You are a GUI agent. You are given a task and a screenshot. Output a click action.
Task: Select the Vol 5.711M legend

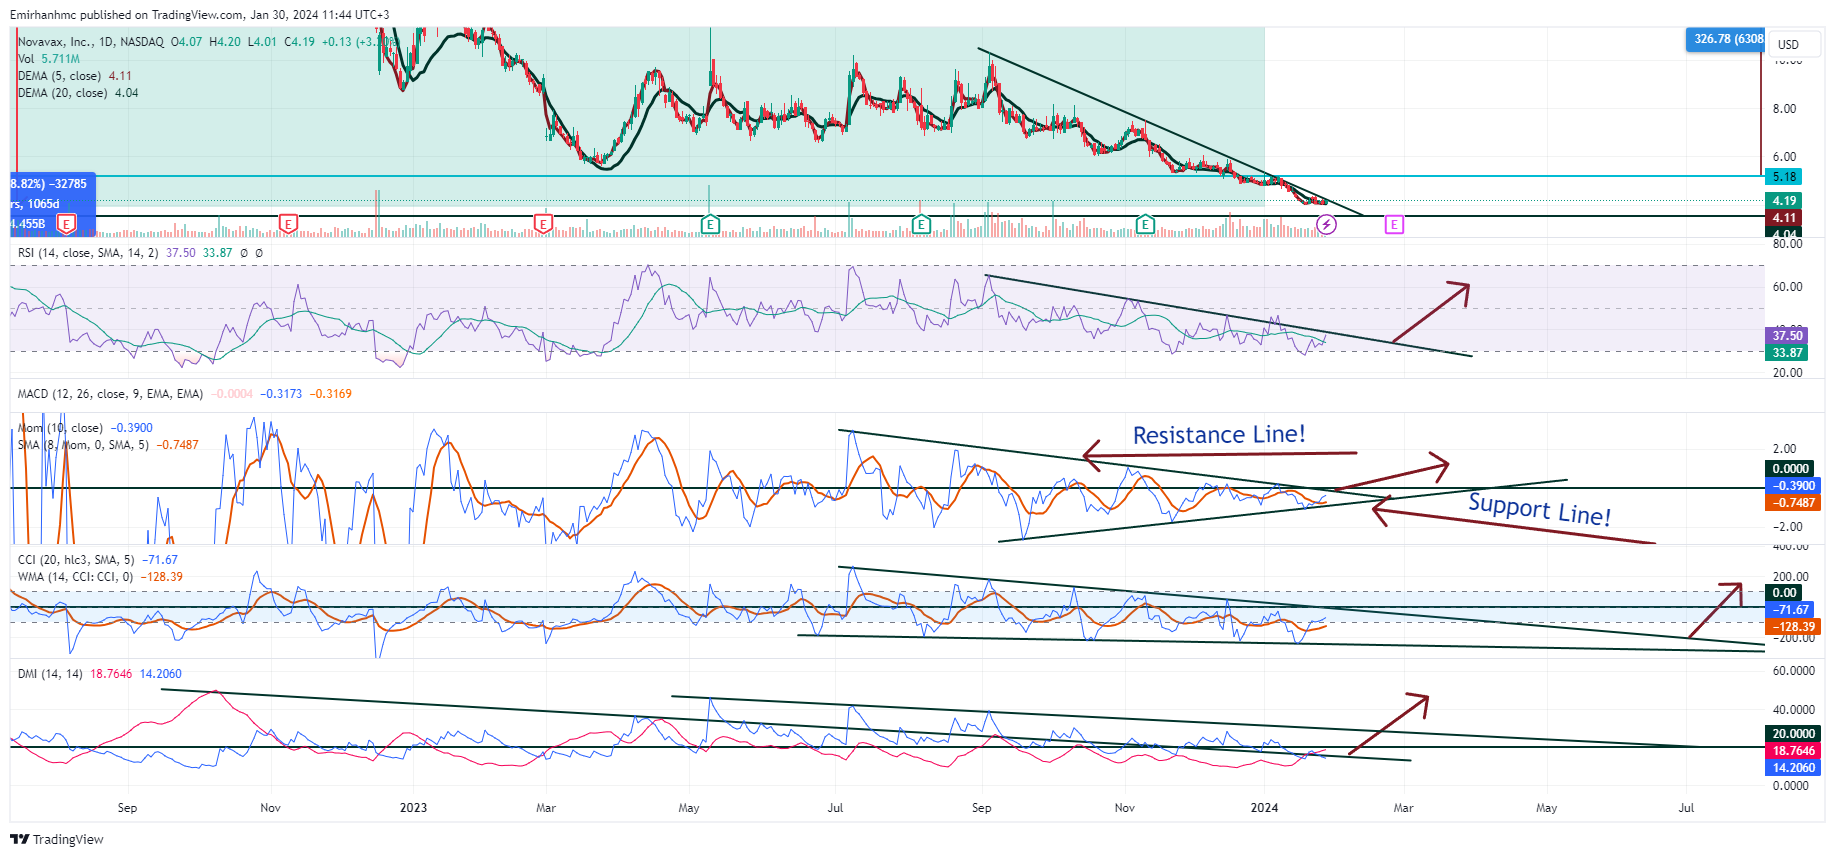tap(49, 59)
